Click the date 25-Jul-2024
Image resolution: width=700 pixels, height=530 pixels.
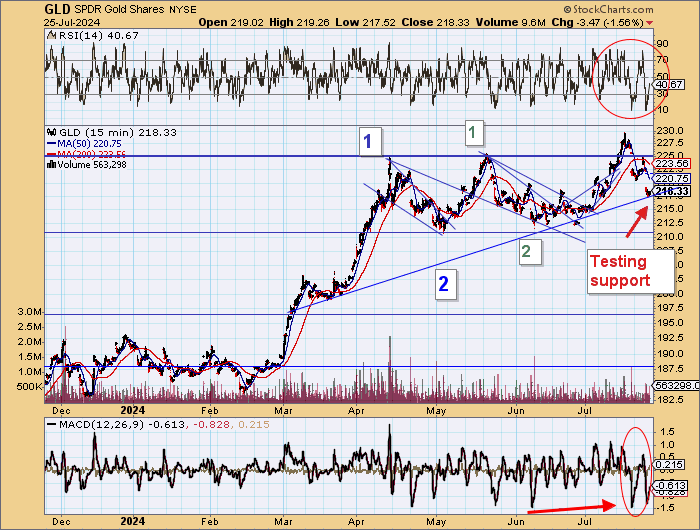click(72, 22)
